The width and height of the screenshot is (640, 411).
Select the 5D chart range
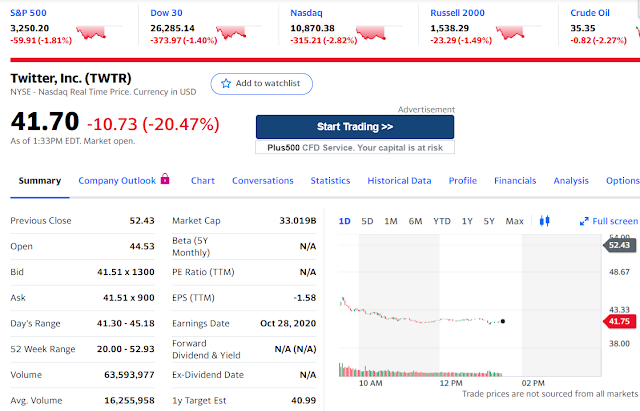tap(367, 221)
